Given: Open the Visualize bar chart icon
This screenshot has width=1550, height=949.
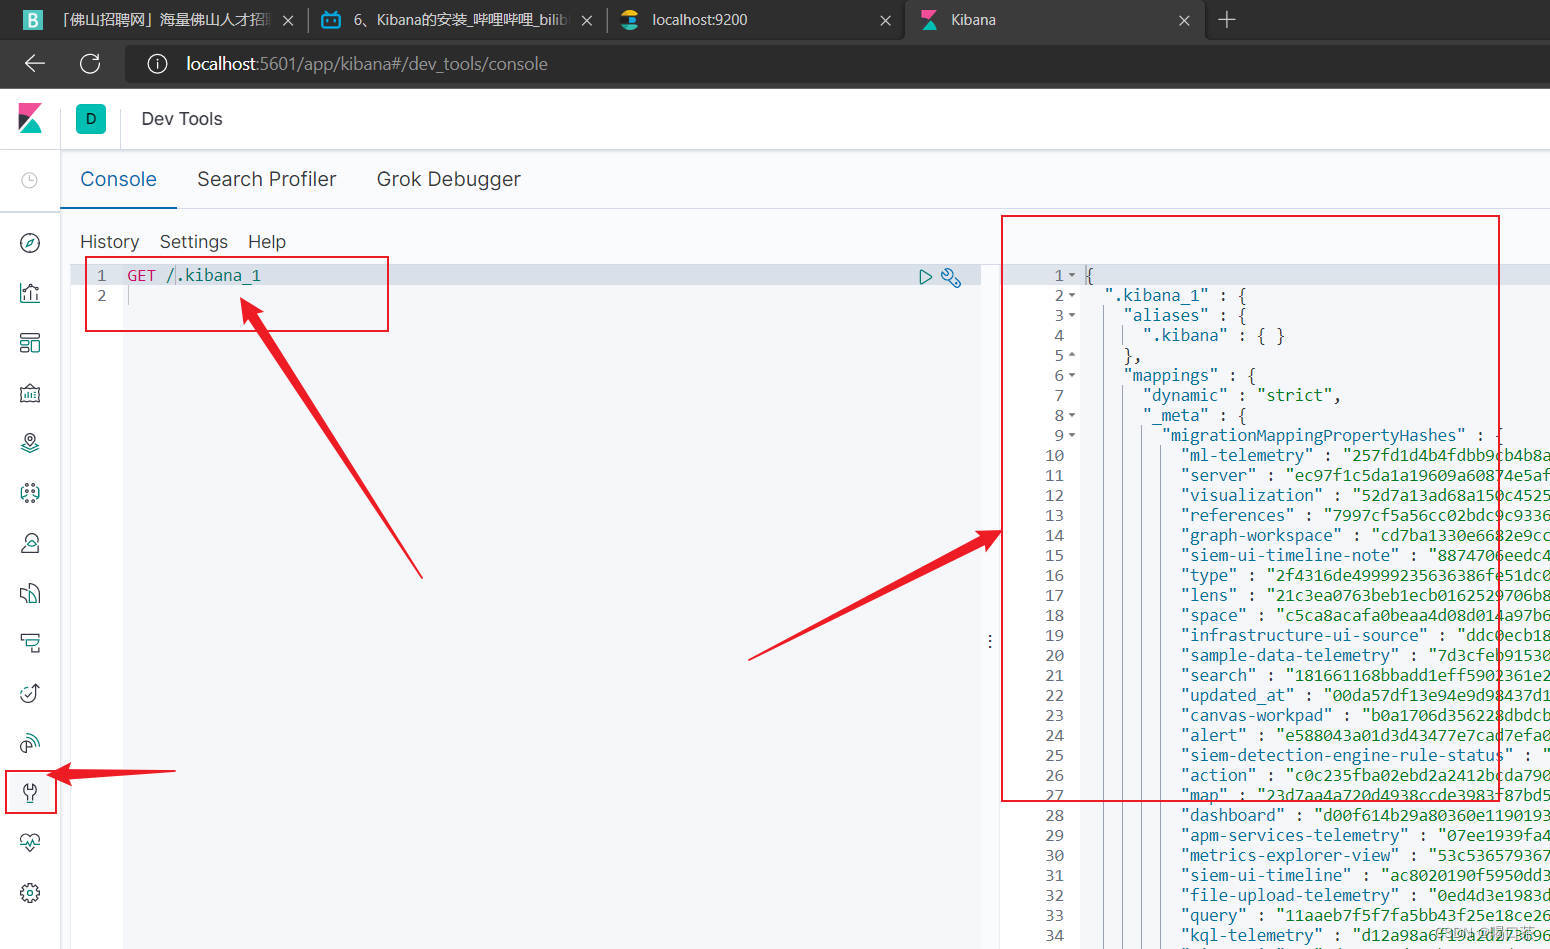Looking at the screenshot, I should point(30,293).
